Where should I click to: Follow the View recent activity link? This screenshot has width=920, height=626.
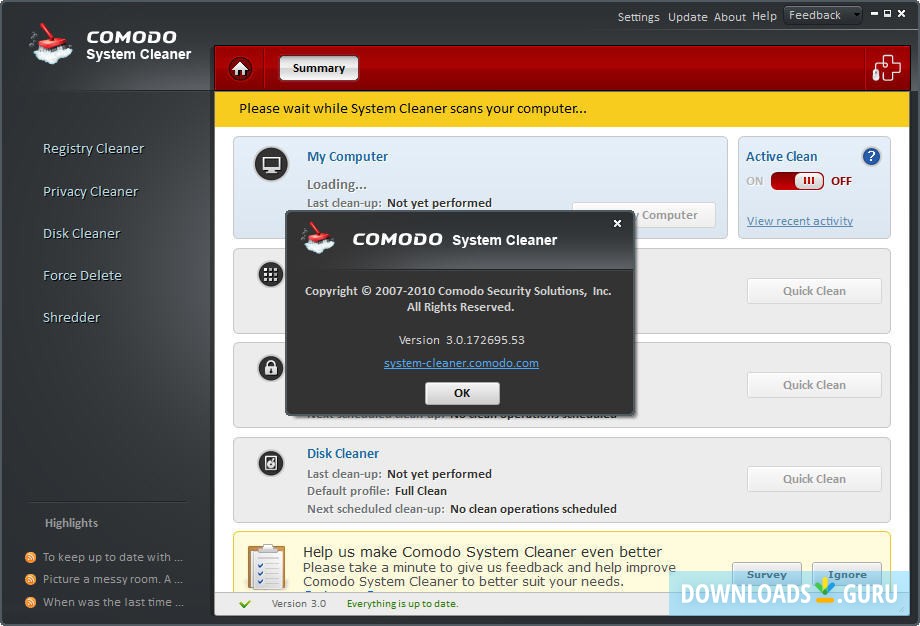pyautogui.click(x=800, y=221)
